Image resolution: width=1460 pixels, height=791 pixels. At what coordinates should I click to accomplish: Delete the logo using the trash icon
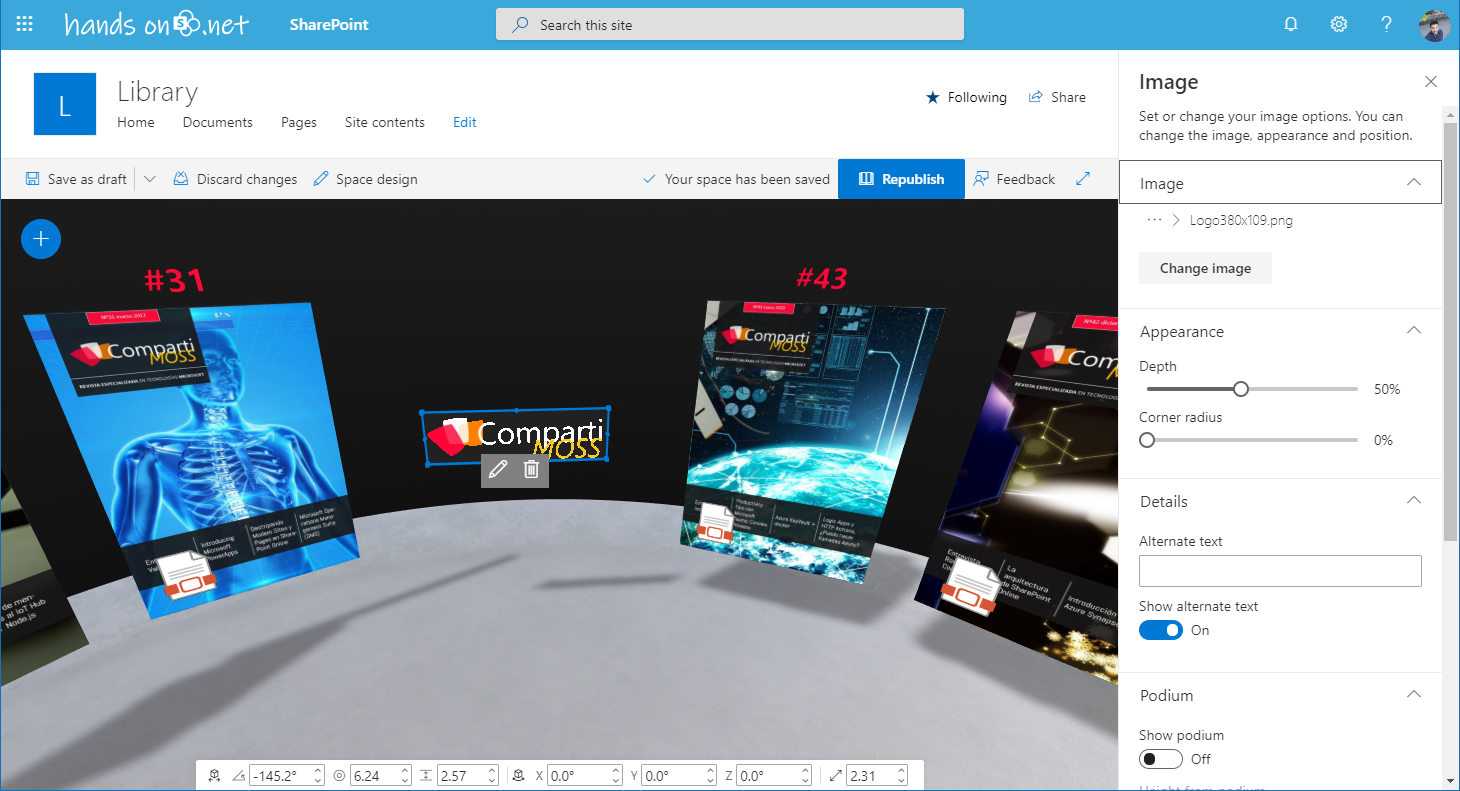532,469
